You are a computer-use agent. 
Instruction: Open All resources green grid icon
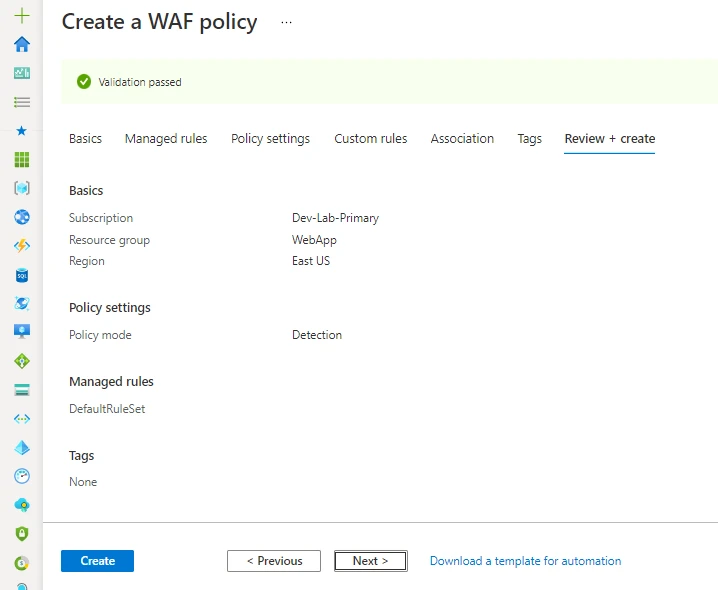(22, 160)
